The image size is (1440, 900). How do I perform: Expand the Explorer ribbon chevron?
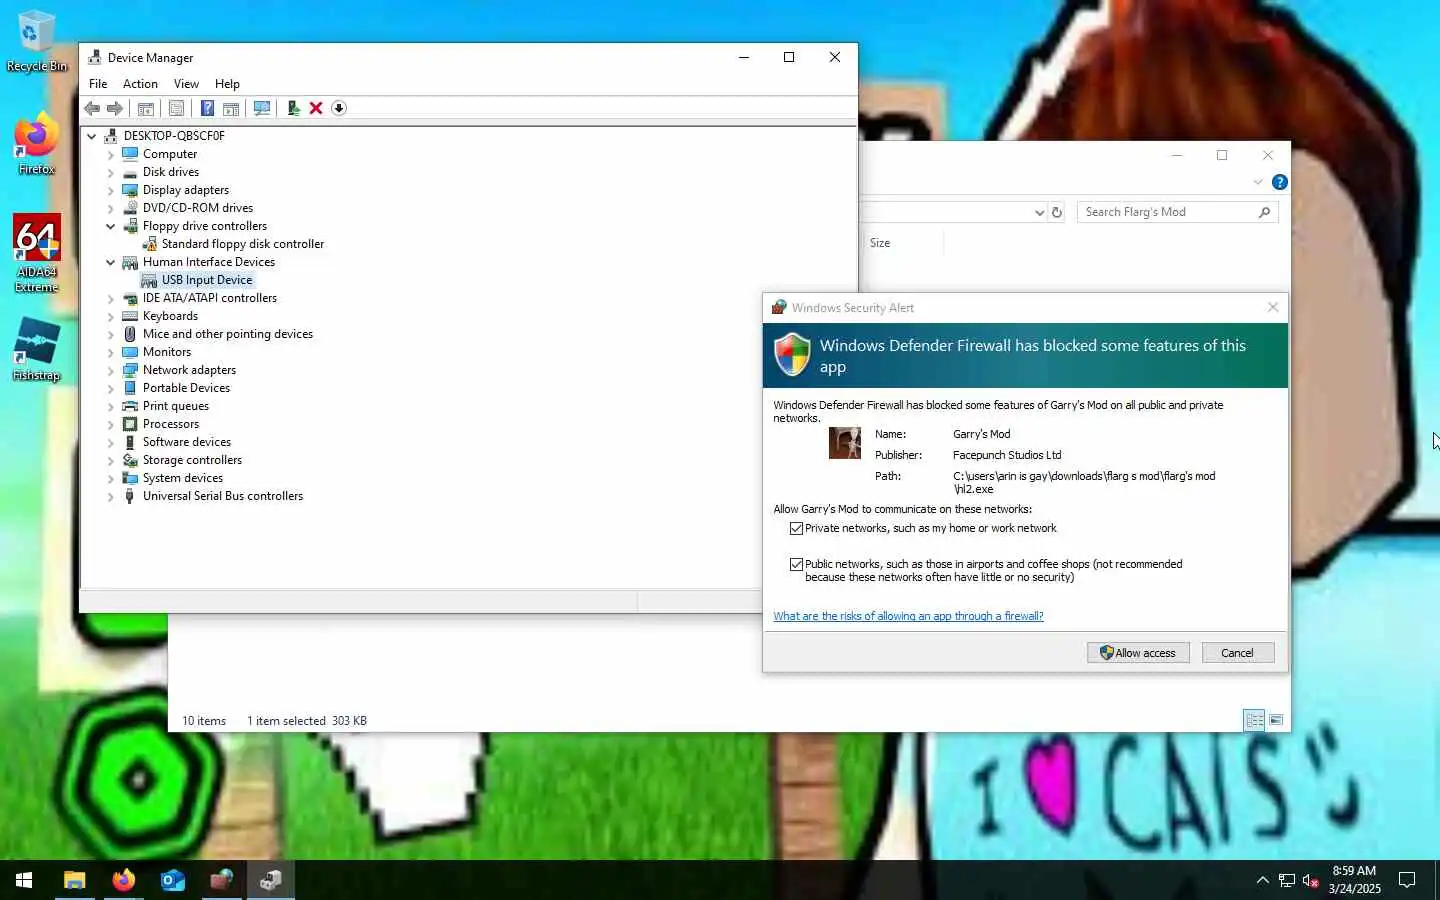1258,182
